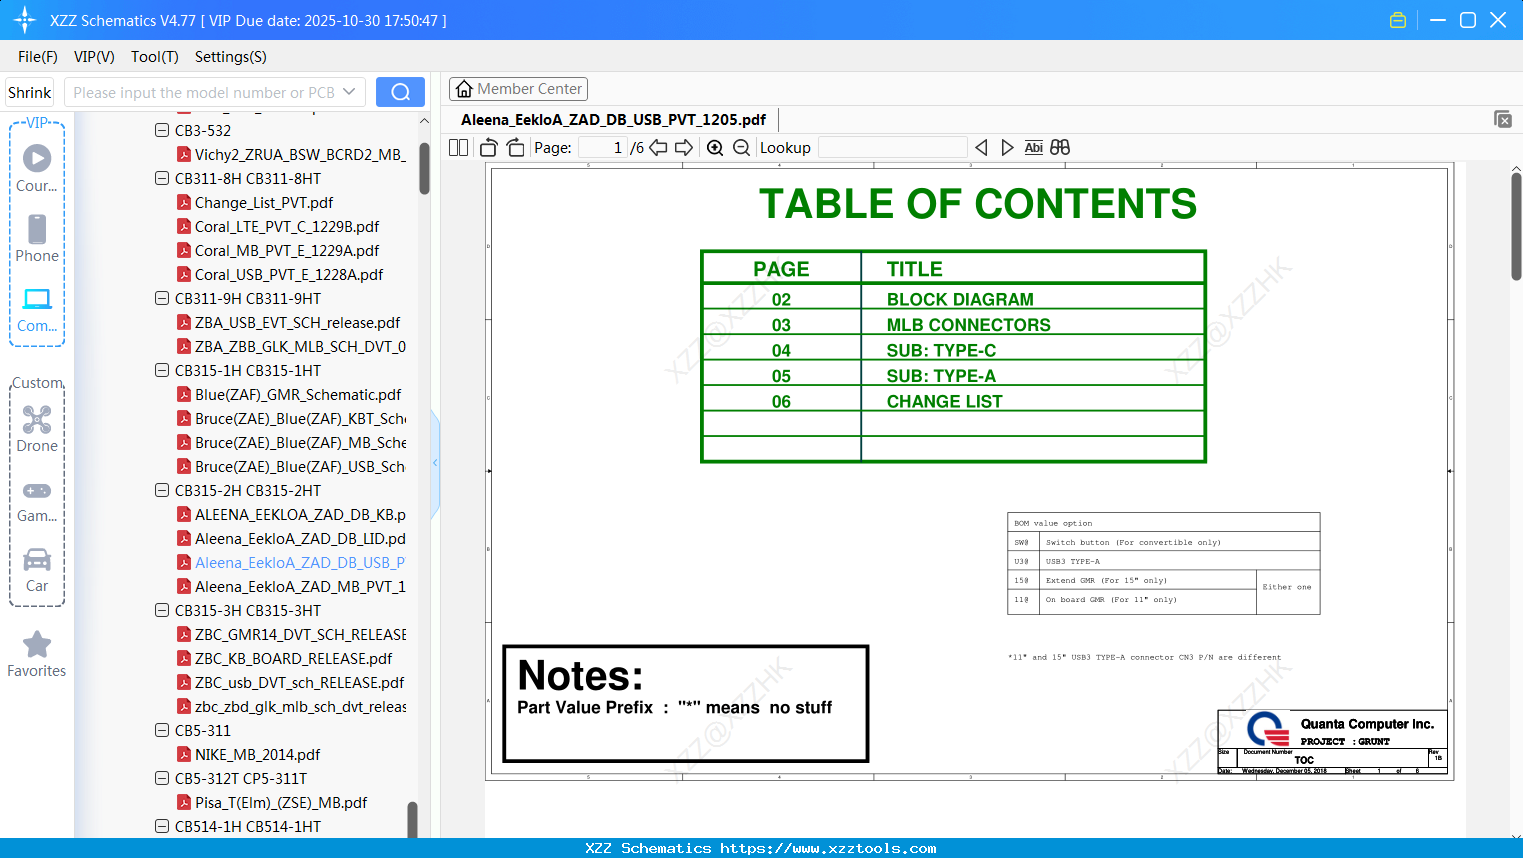Collapse the CB3-532 folder
The height and width of the screenshot is (858, 1523).
162,130
